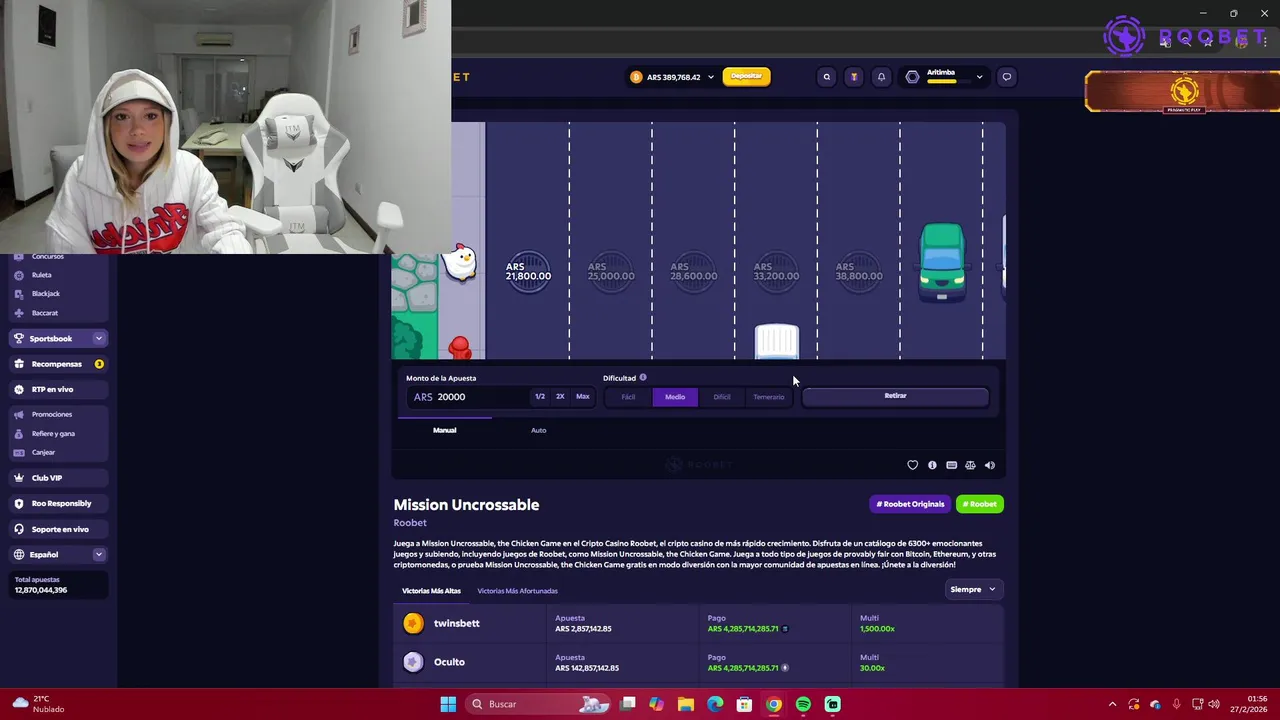Show hidden icons in system tray
The height and width of the screenshot is (720, 1280).
click(x=1112, y=704)
